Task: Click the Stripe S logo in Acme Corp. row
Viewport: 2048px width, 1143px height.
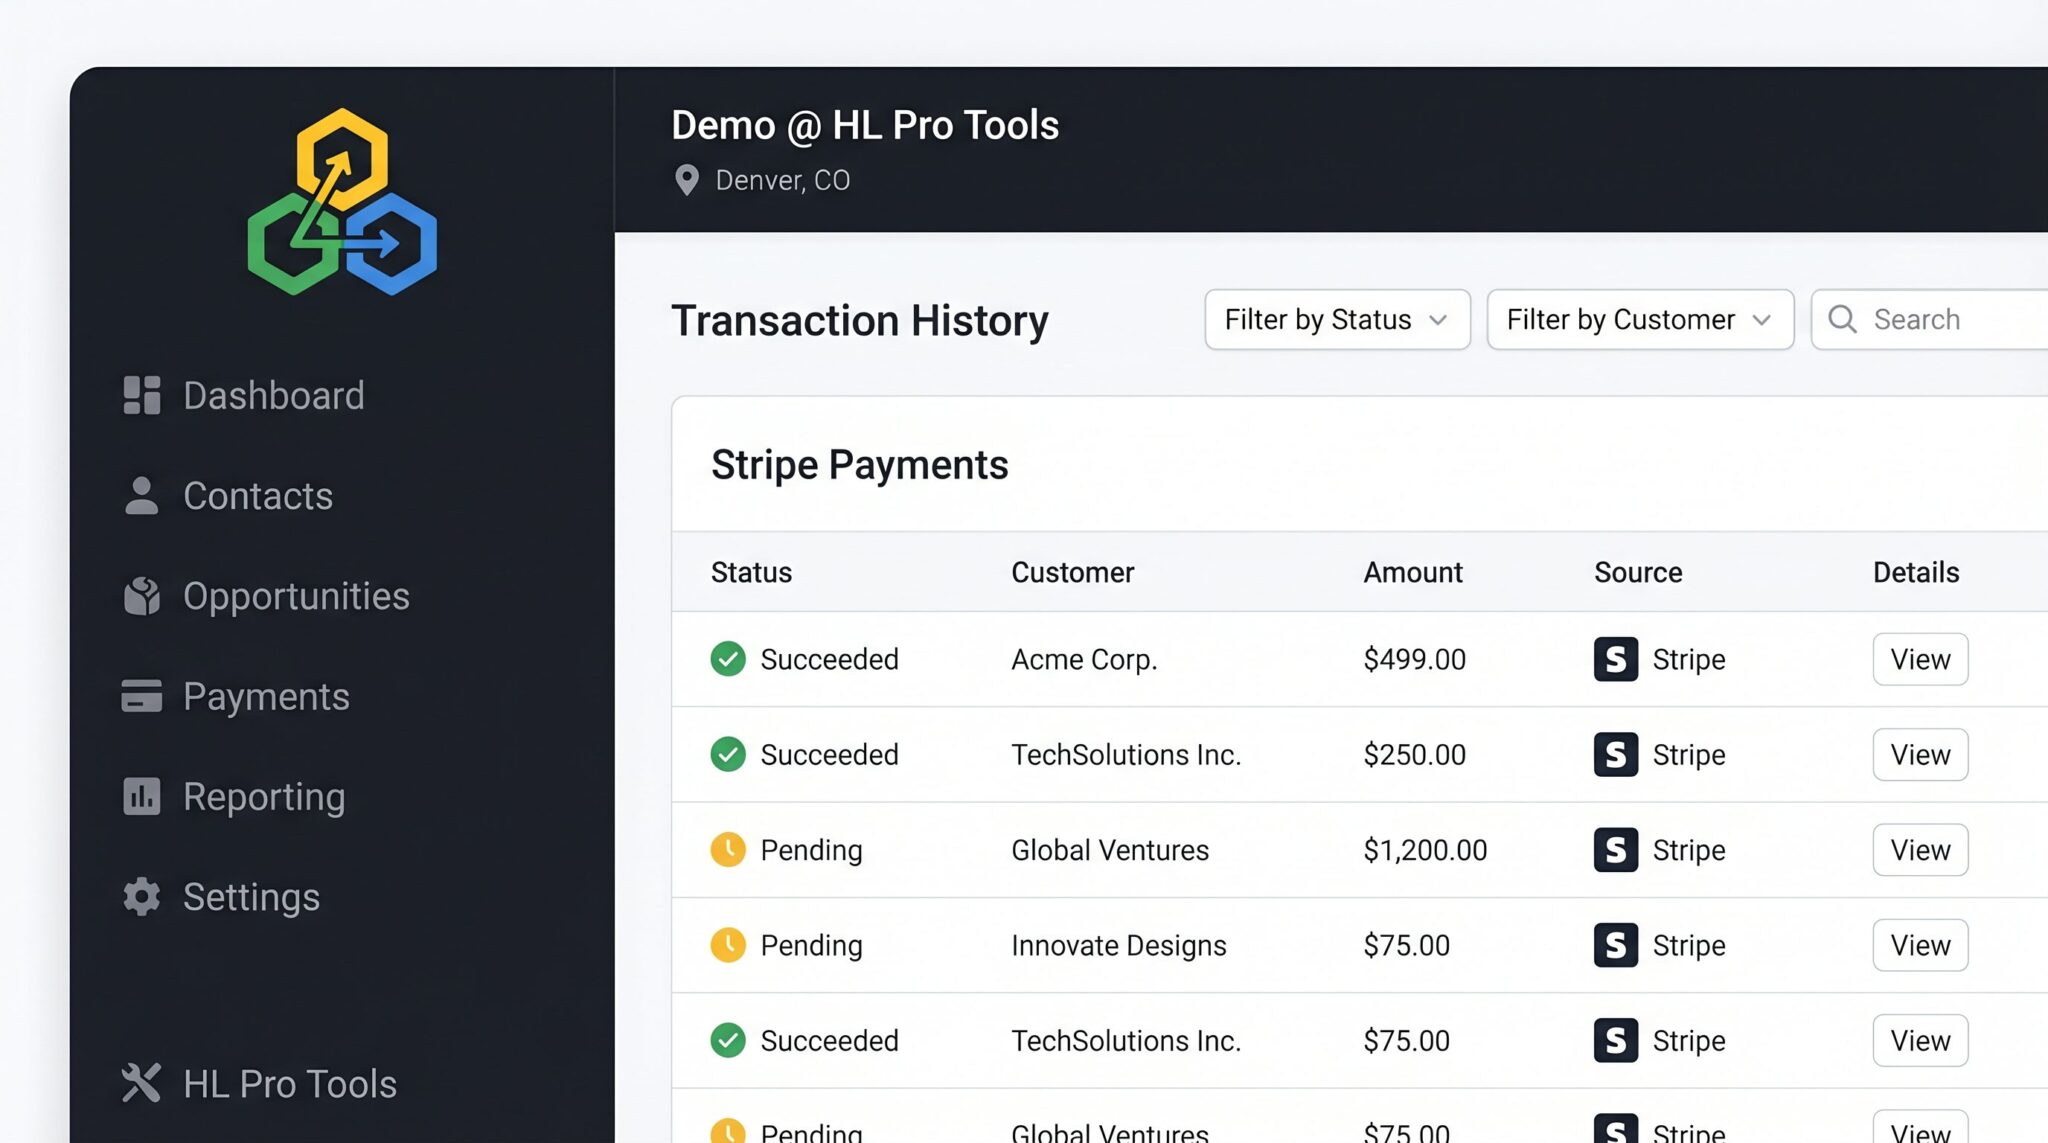Action: [1615, 659]
